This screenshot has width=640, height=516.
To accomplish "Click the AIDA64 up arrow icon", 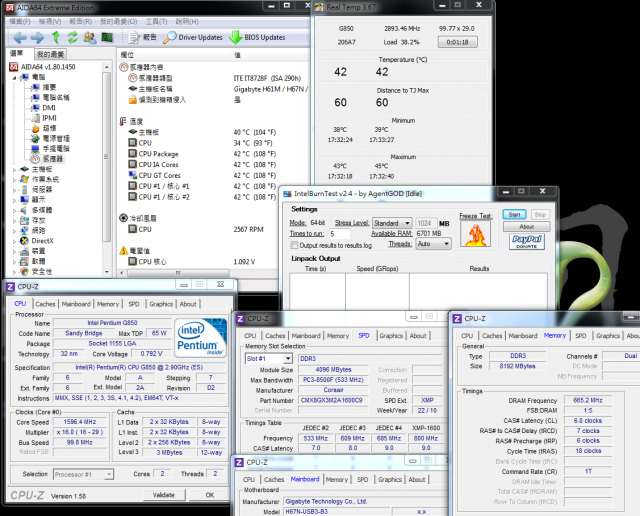I will point(56,38).
